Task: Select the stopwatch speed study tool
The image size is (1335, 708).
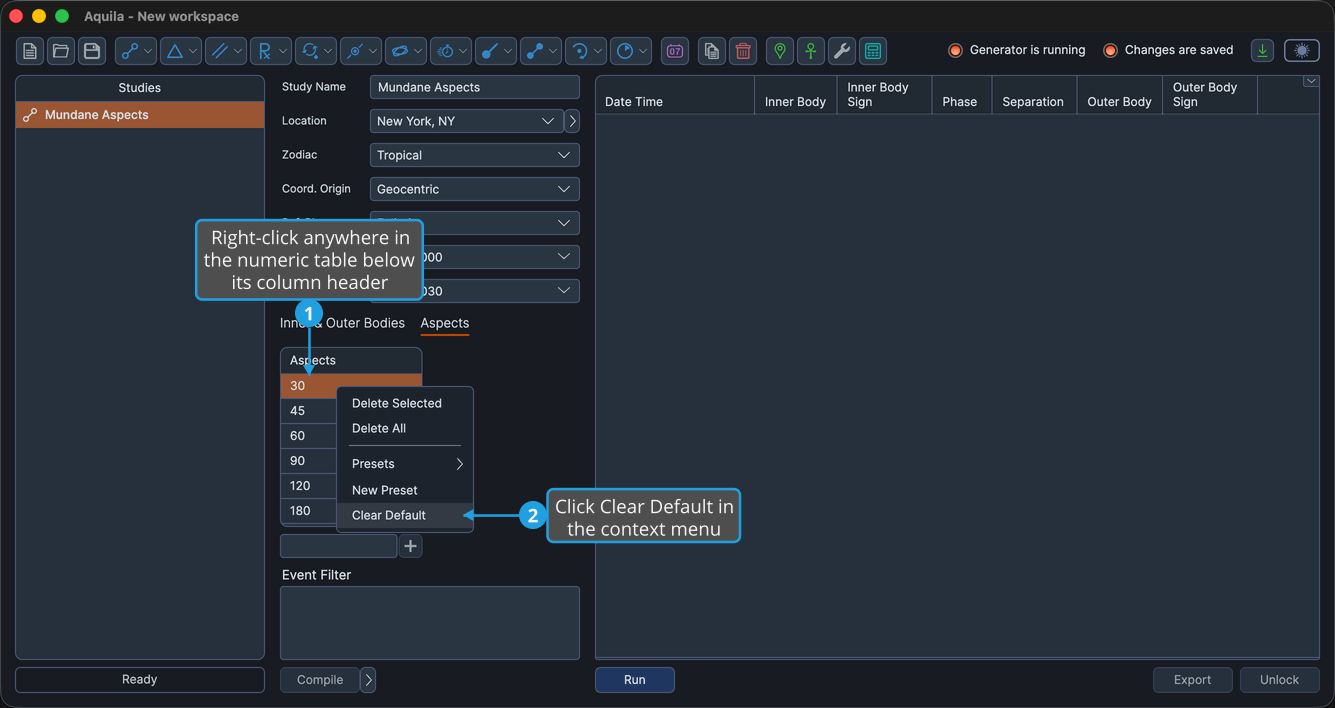Action: click(445, 51)
